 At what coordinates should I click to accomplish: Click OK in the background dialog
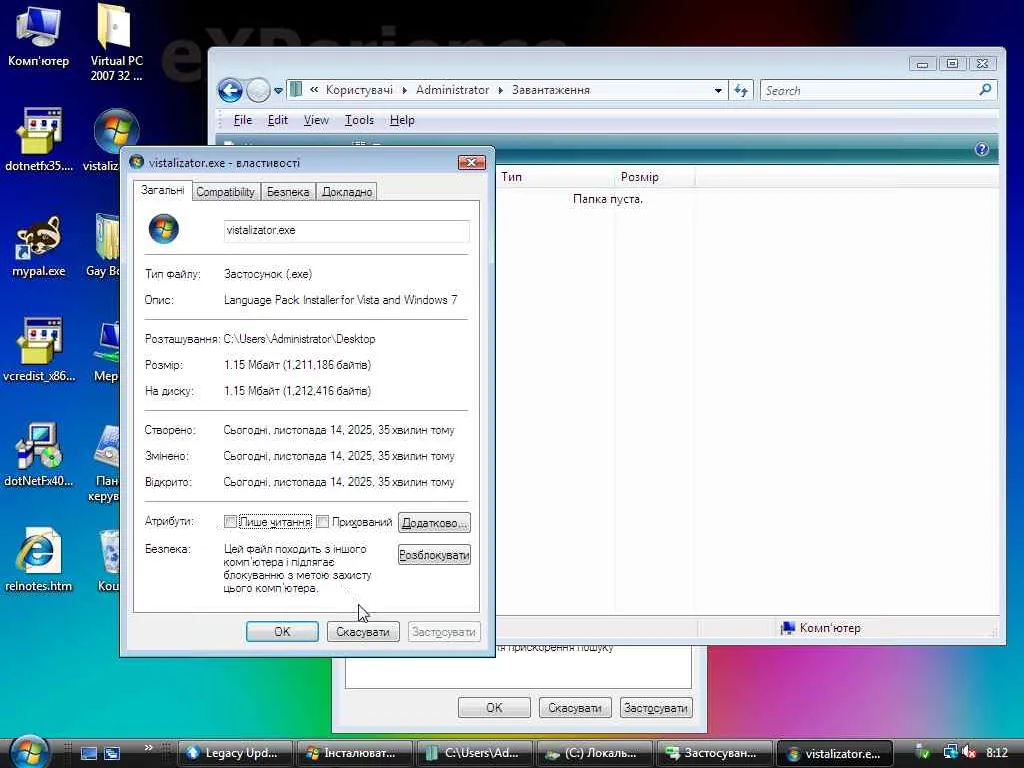(x=494, y=707)
